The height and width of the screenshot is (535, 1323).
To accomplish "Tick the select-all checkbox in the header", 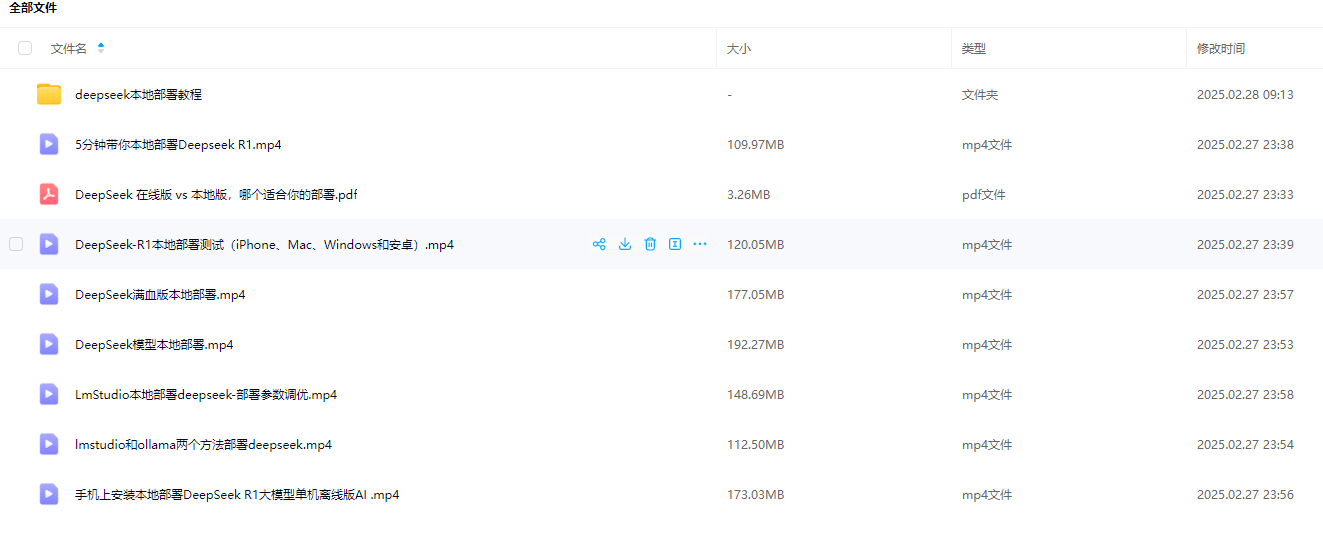I will [25, 48].
